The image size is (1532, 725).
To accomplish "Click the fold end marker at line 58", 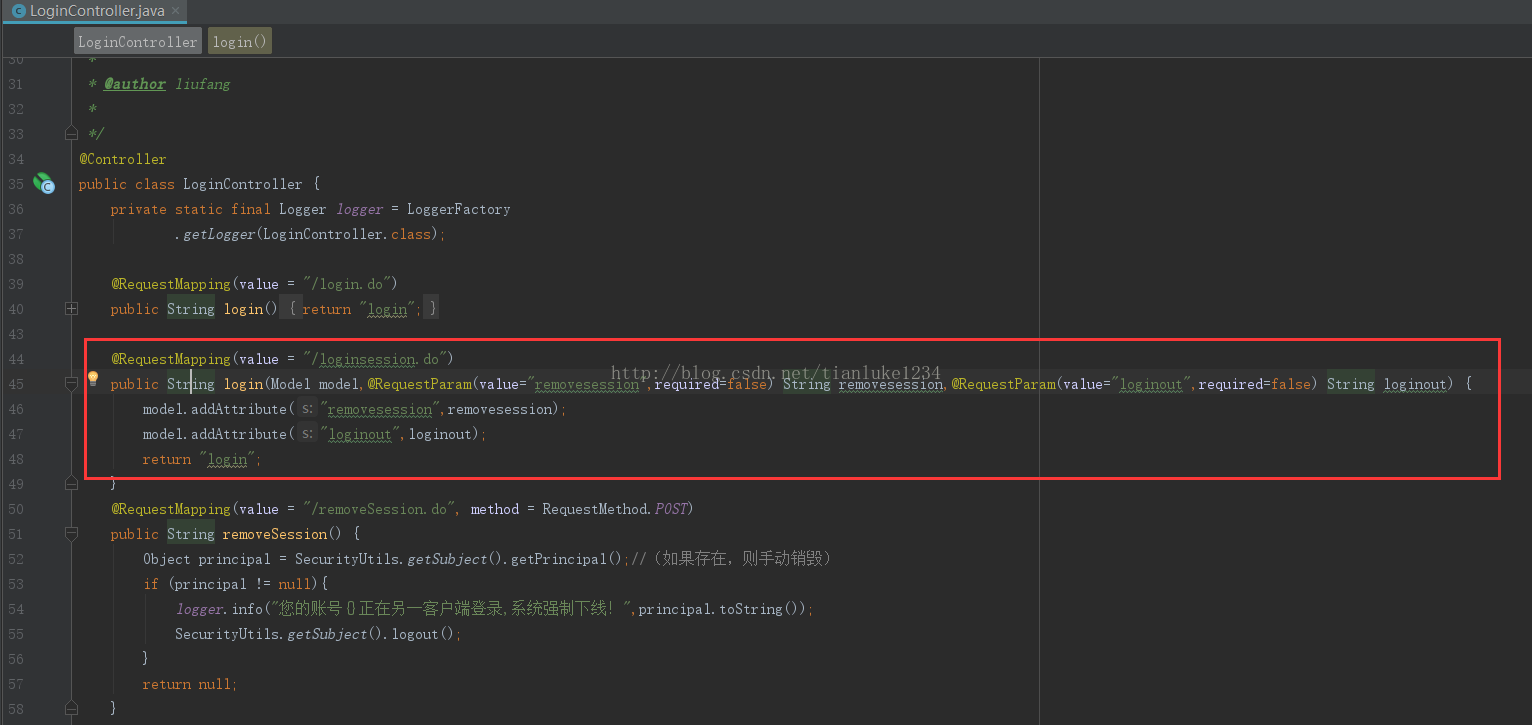I will (71, 708).
